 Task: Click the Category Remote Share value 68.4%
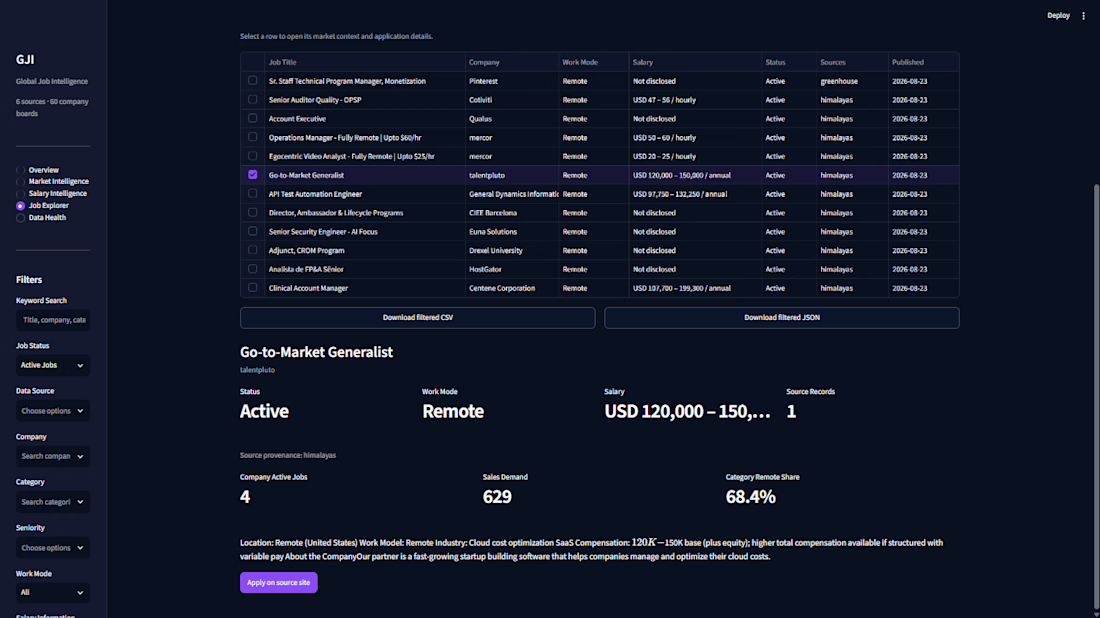pos(750,497)
